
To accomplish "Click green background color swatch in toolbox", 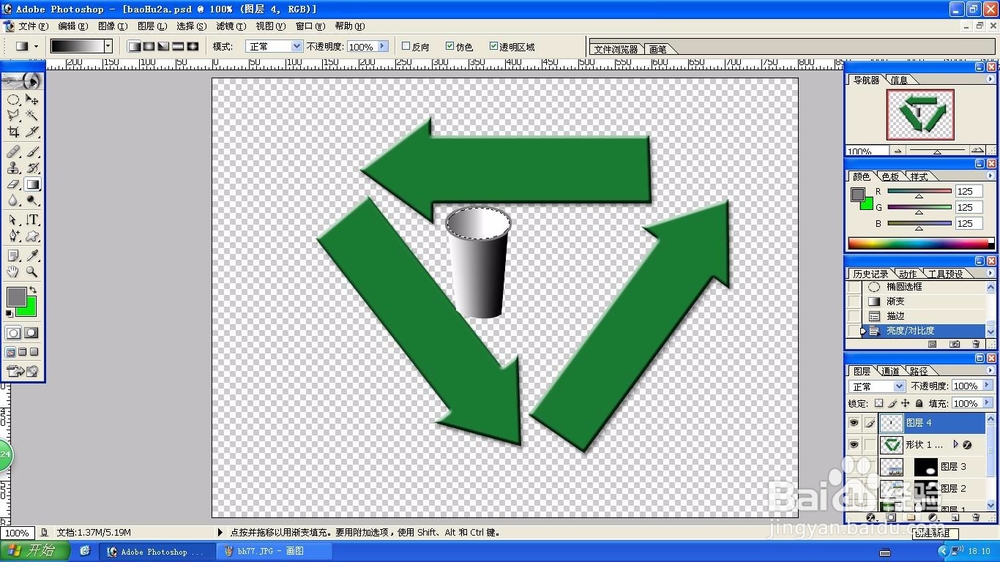I will pos(29,309).
